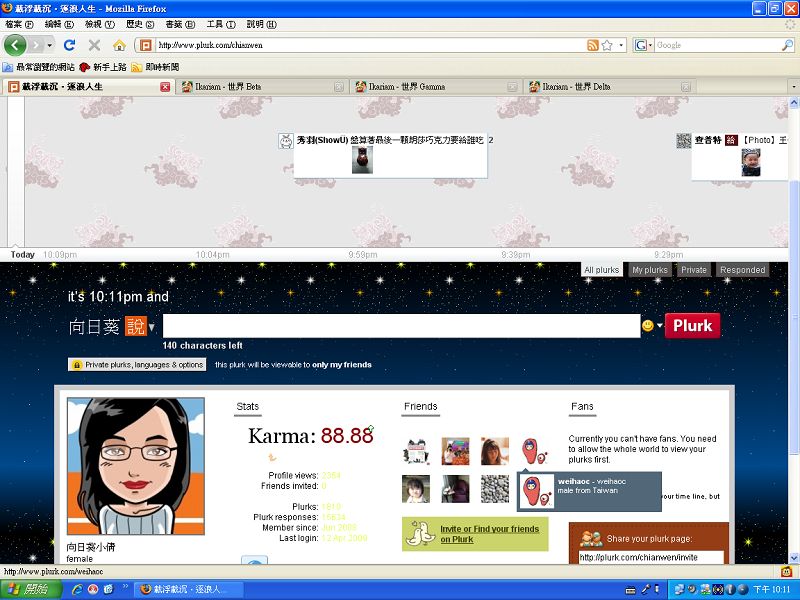Viewport: 800px width, 600px height.
Task: Go to the Firefox home page
Action: 119,45
